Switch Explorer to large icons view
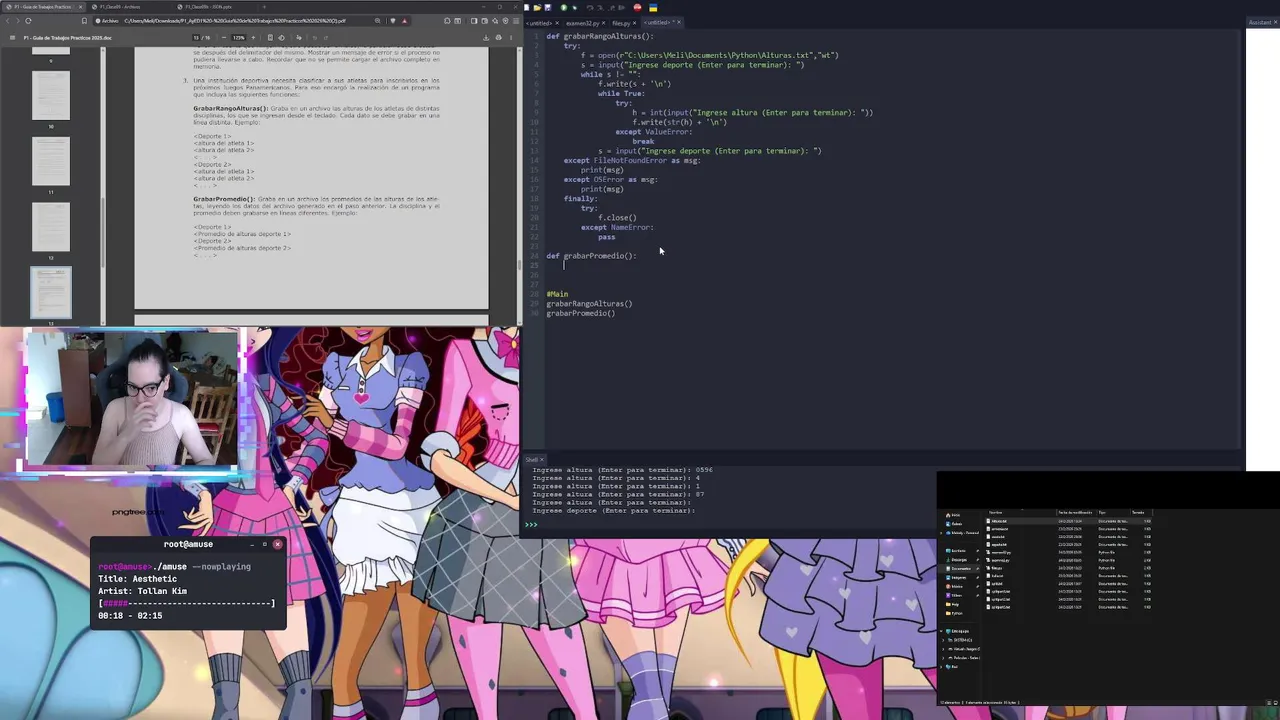The image size is (1280, 720). [1276, 702]
